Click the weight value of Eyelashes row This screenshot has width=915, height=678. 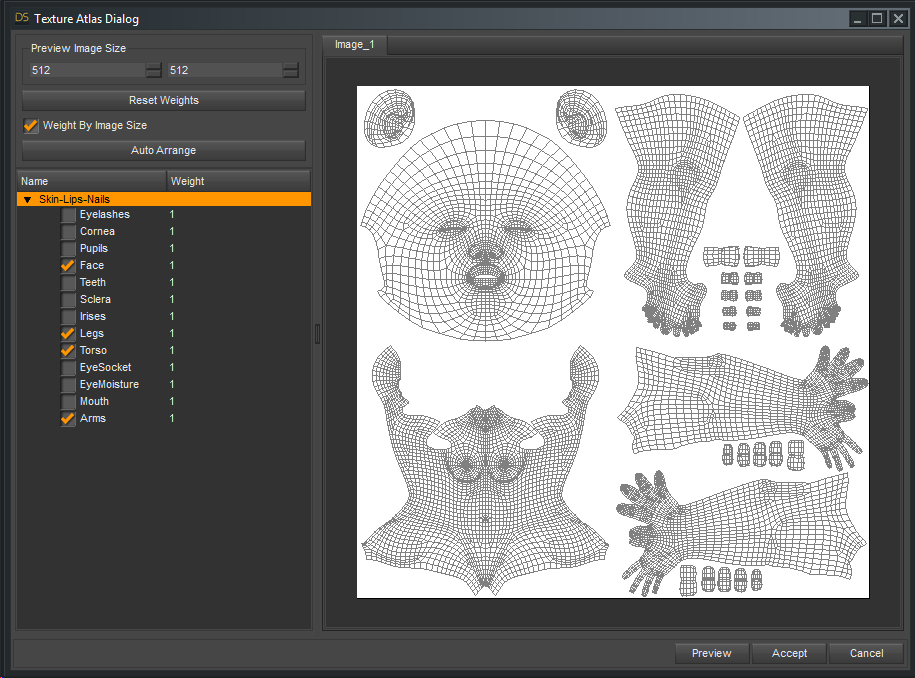click(172, 215)
